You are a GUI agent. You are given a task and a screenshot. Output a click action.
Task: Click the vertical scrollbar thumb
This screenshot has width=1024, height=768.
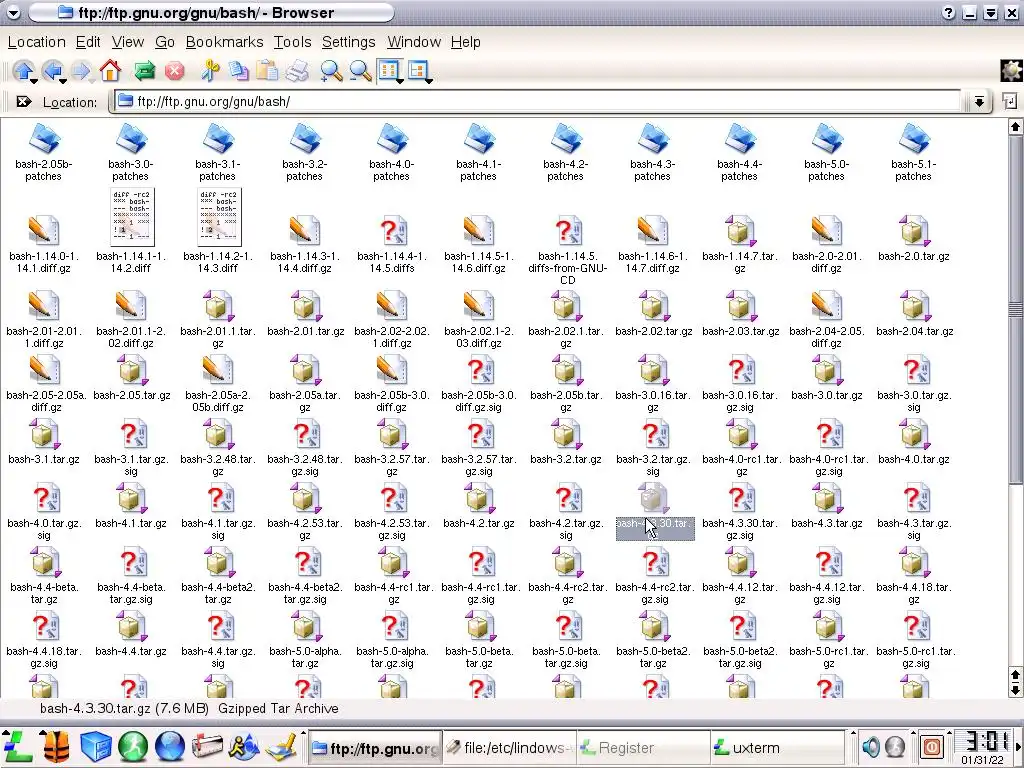1015,310
